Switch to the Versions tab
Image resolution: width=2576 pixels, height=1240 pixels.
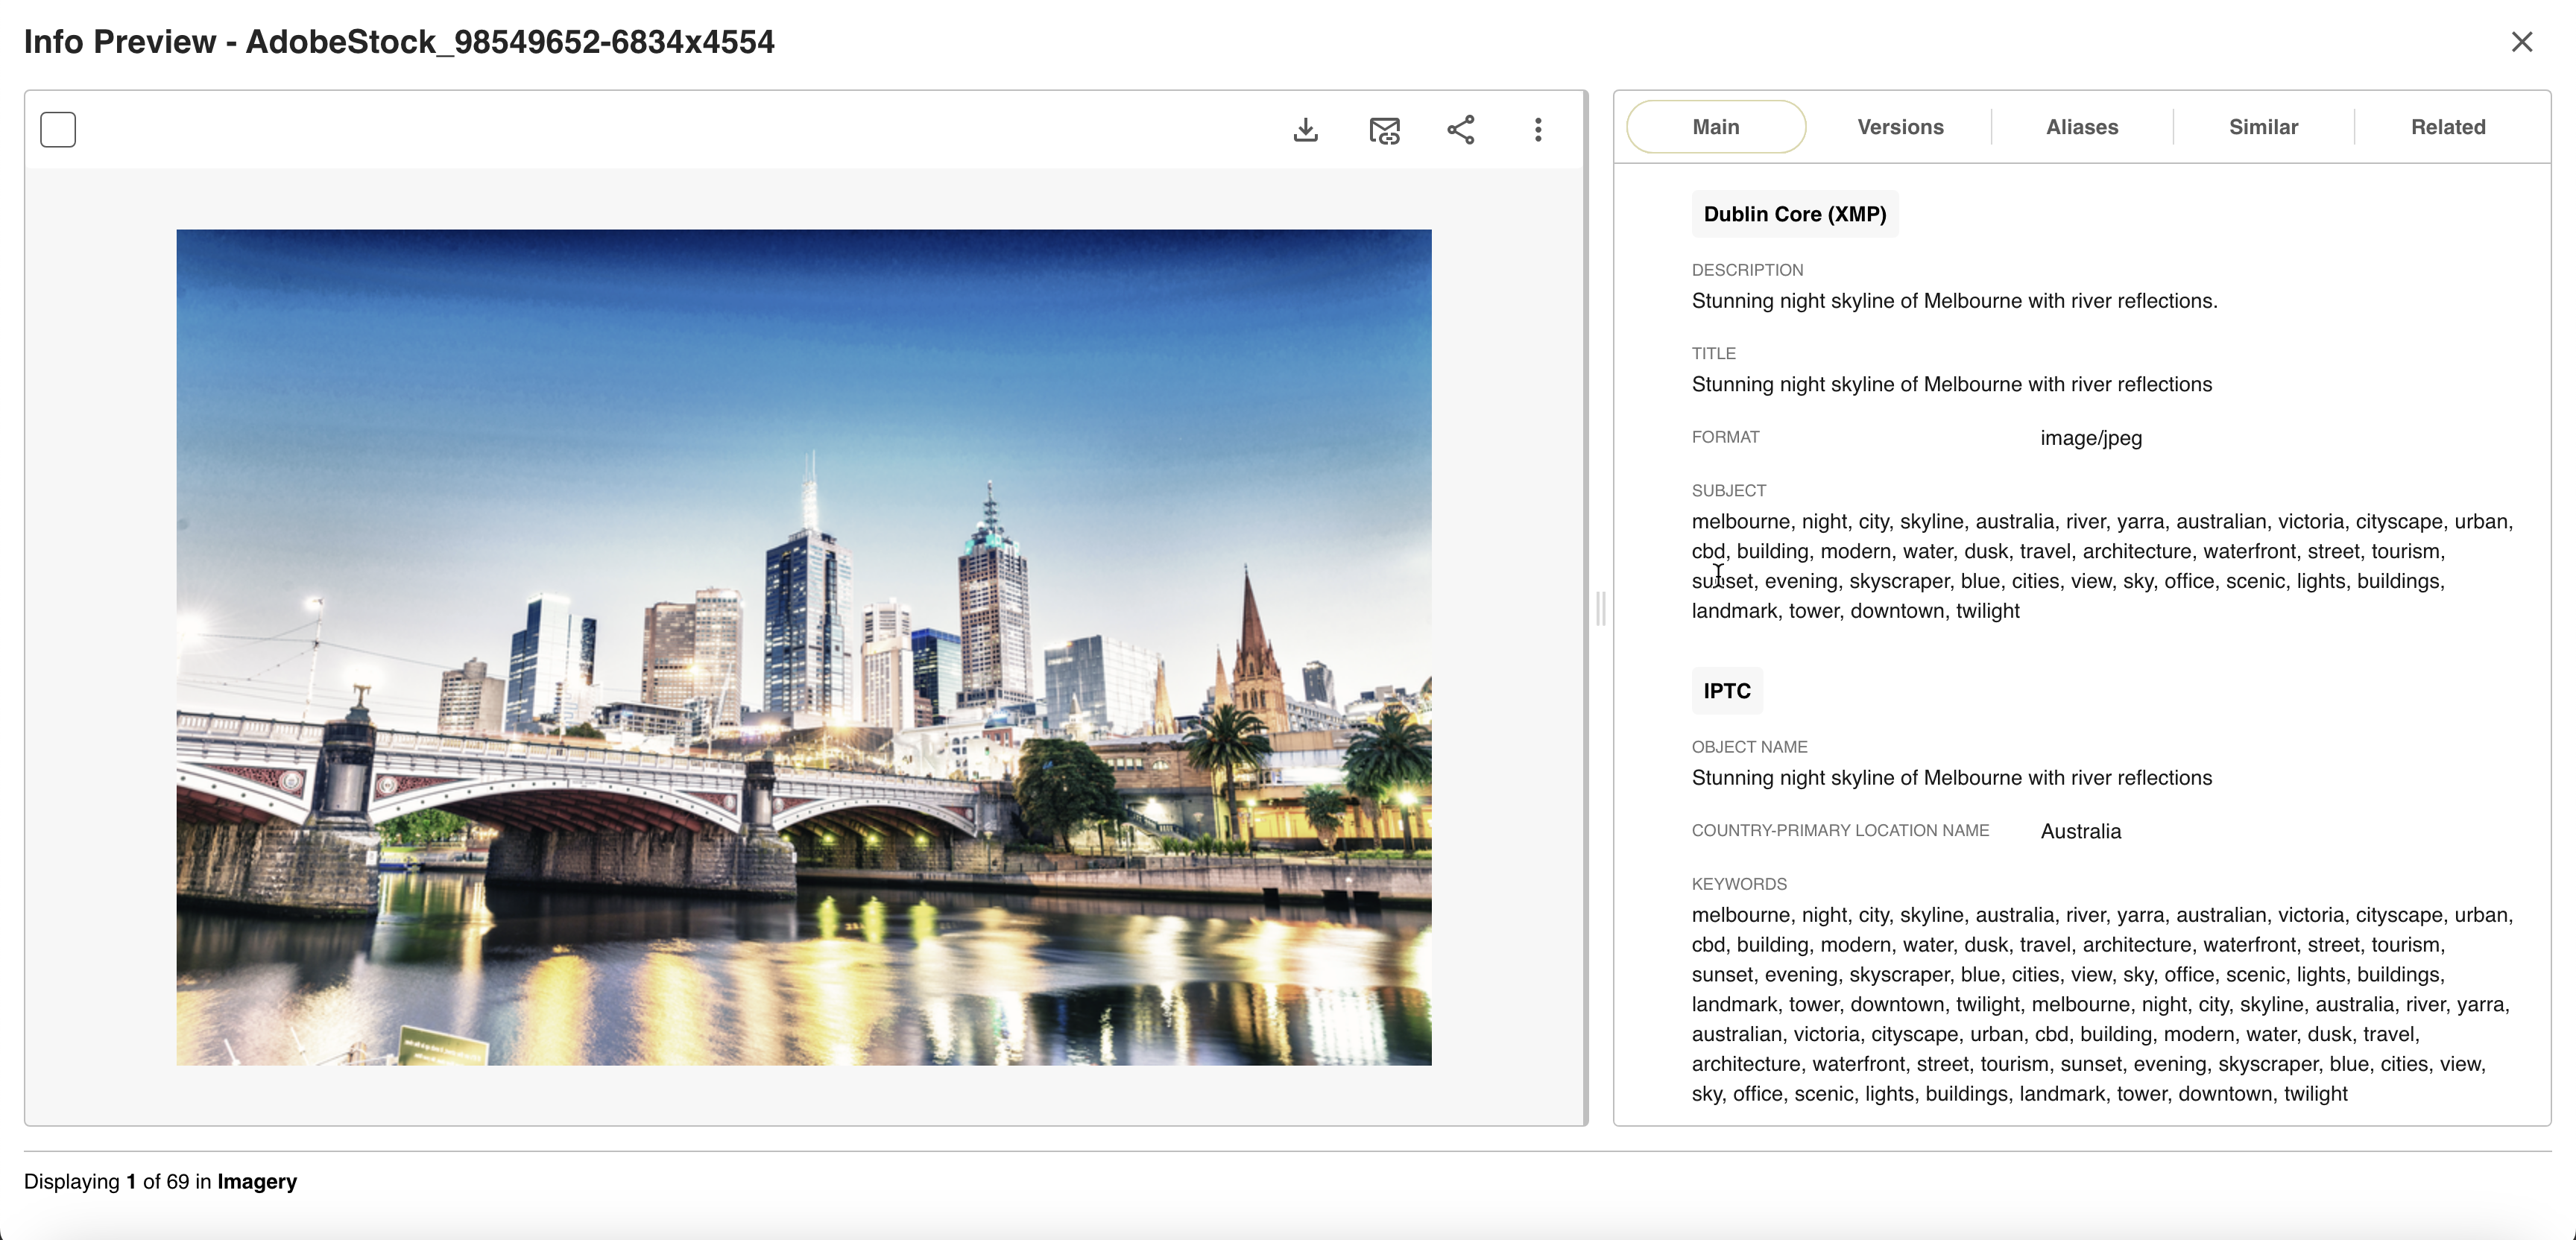click(1900, 127)
